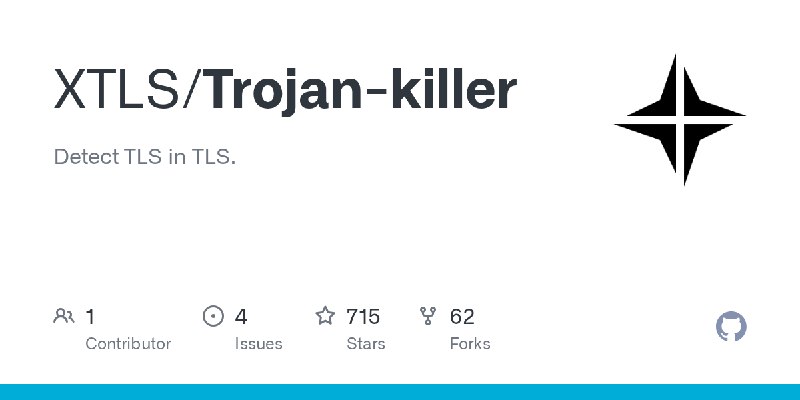Click the GitHub Octocat logo
The width and height of the screenshot is (800, 400).
click(x=732, y=327)
